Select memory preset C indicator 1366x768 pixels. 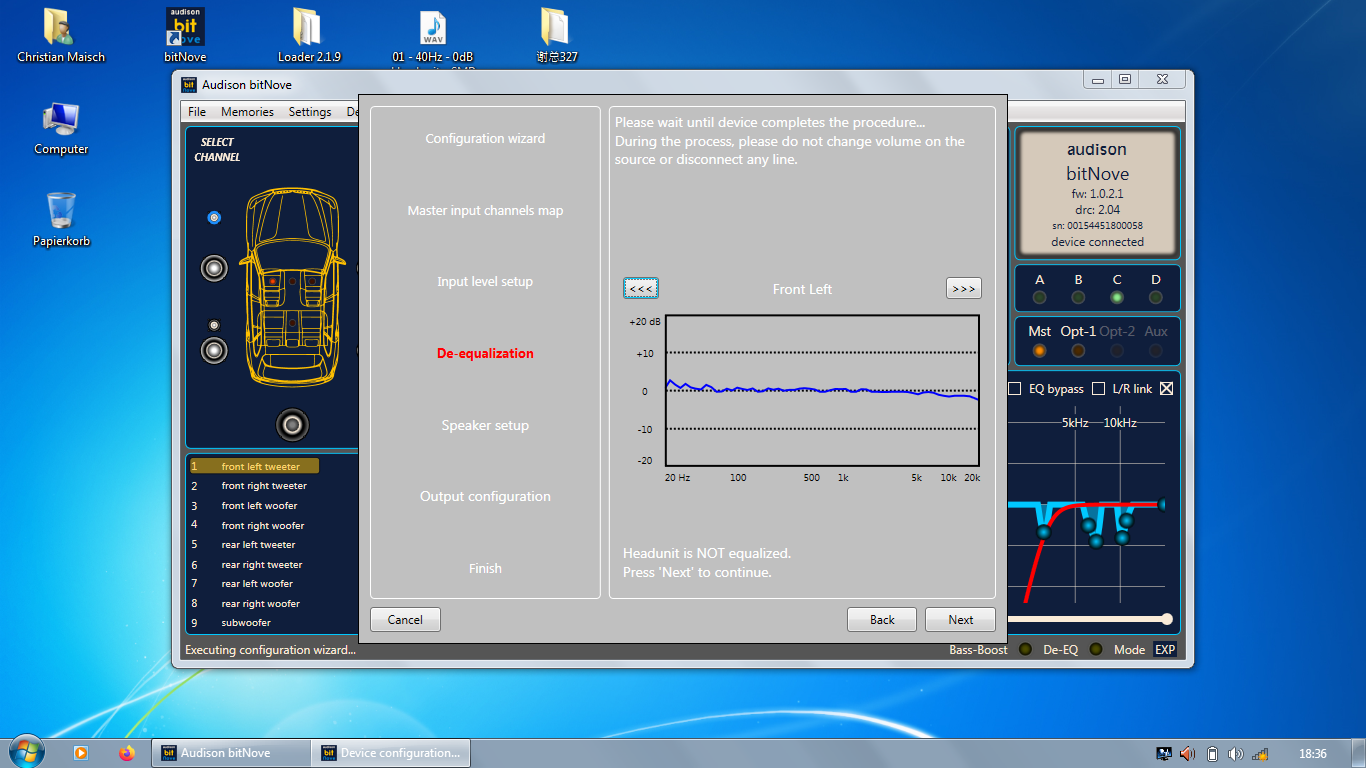[x=1117, y=297]
